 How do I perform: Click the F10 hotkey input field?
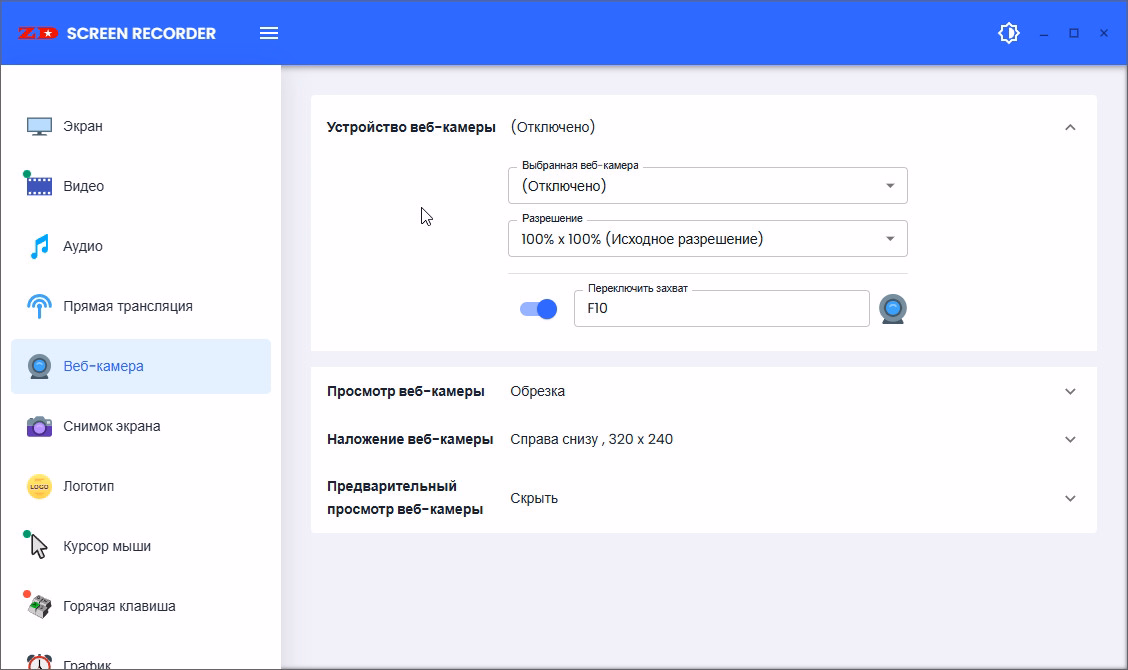[720, 309]
